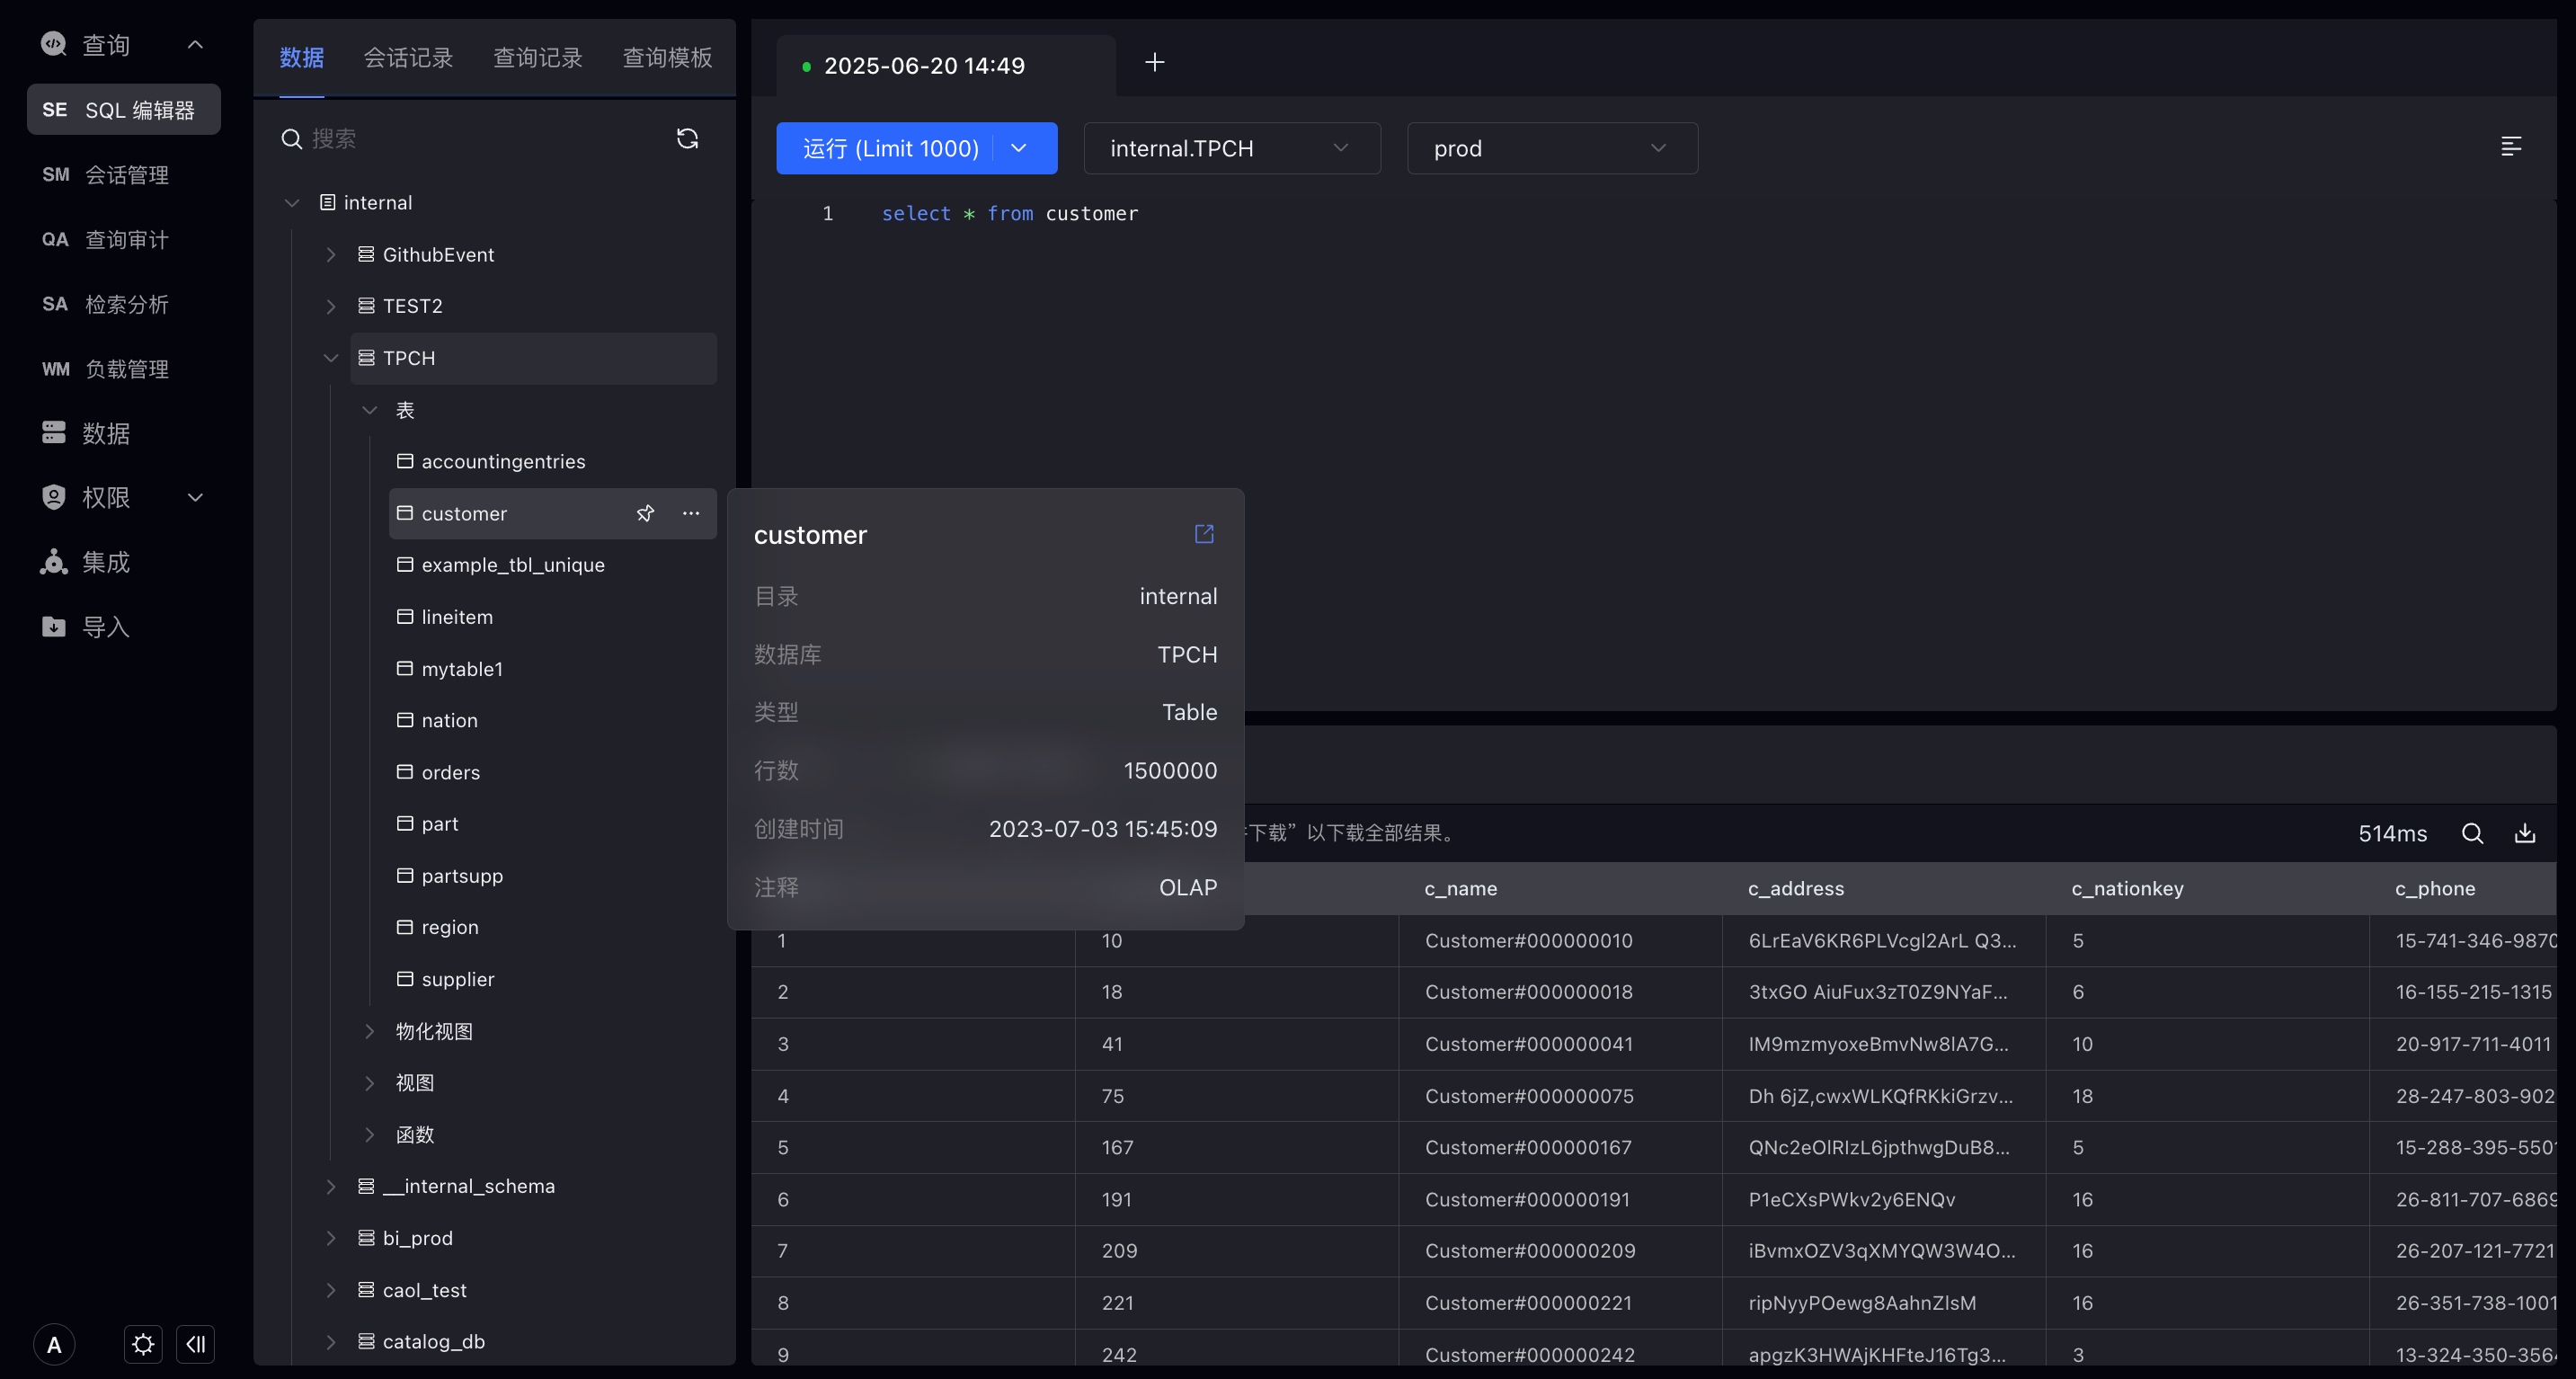The height and width of the screenshot is (1379, 2576).
Task: Collapse the 查询 sidebar group
Action: coord(195,44)
